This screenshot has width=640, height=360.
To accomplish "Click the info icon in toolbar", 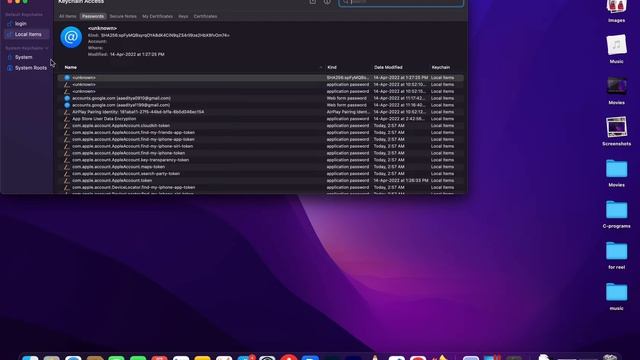I will tap(327, 2).
